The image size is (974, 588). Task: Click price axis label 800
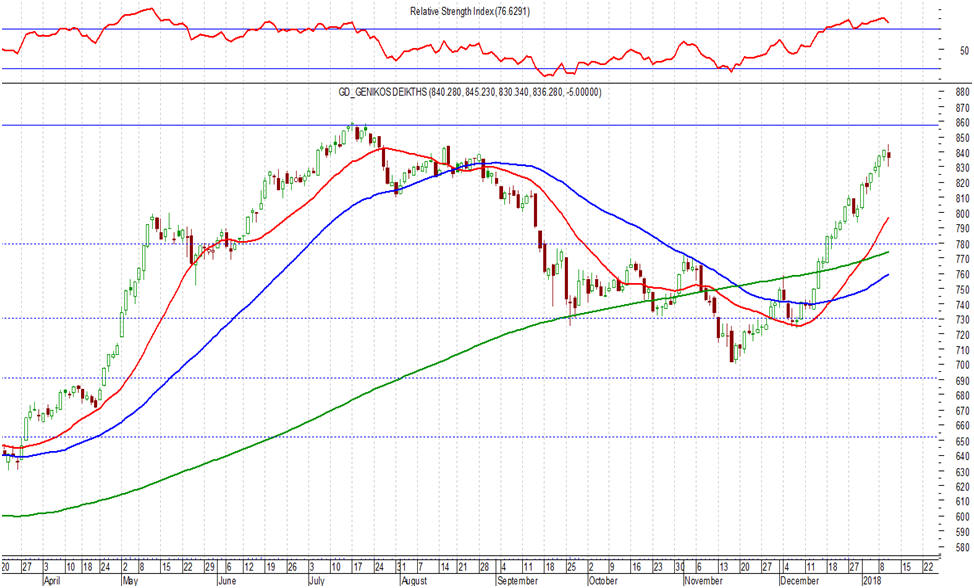point(962,214)
